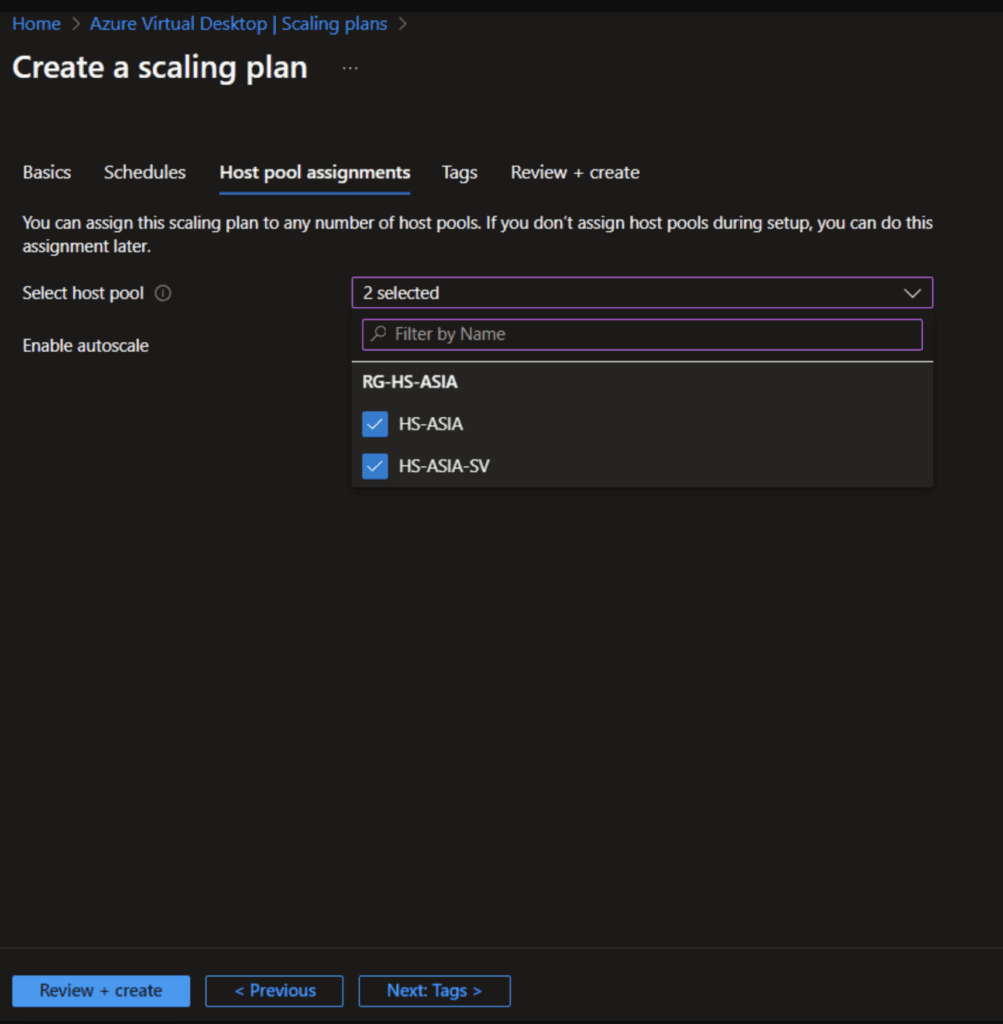Viewport: 1003px width, 1024px height.
Task: Click the Next: Tags button
Action: [434, 991]
